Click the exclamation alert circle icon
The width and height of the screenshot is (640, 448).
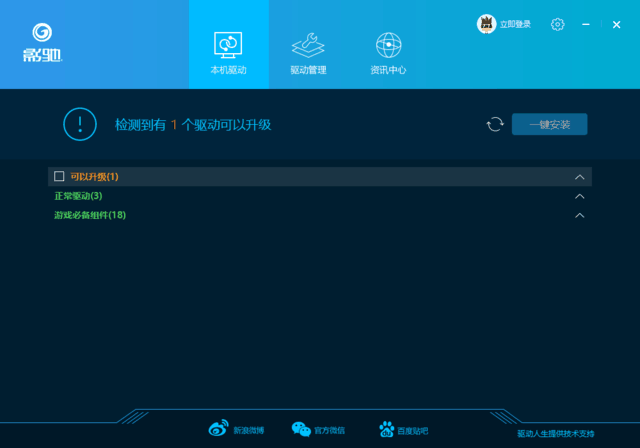(x=80, y=124)
